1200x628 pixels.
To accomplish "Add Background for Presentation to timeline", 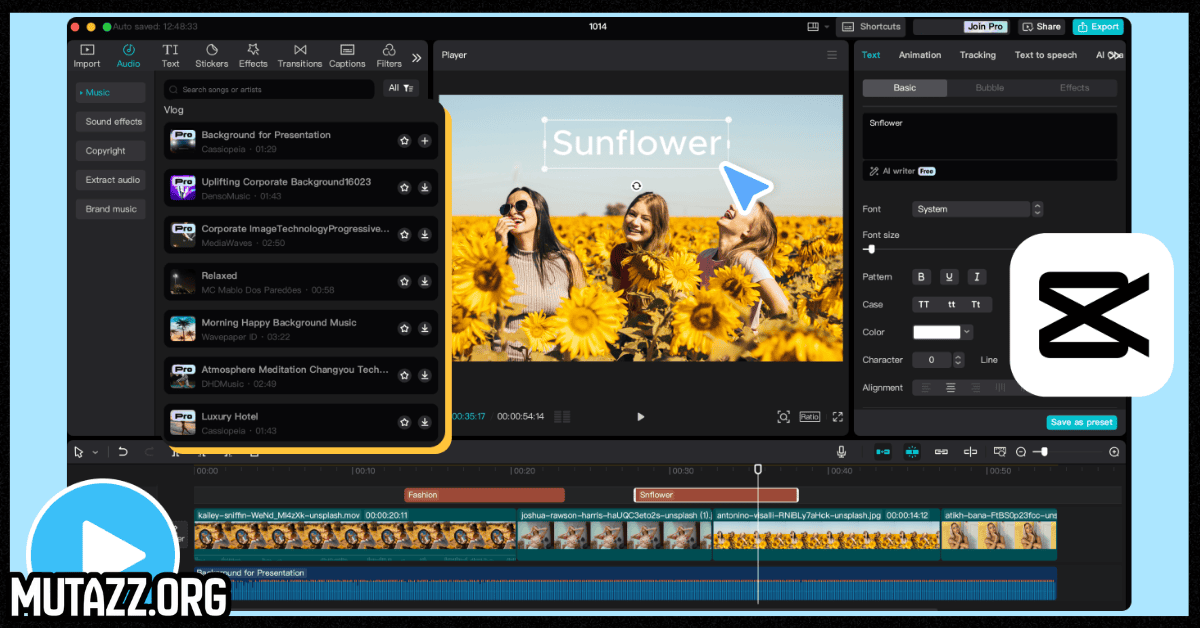I will 424,141.
